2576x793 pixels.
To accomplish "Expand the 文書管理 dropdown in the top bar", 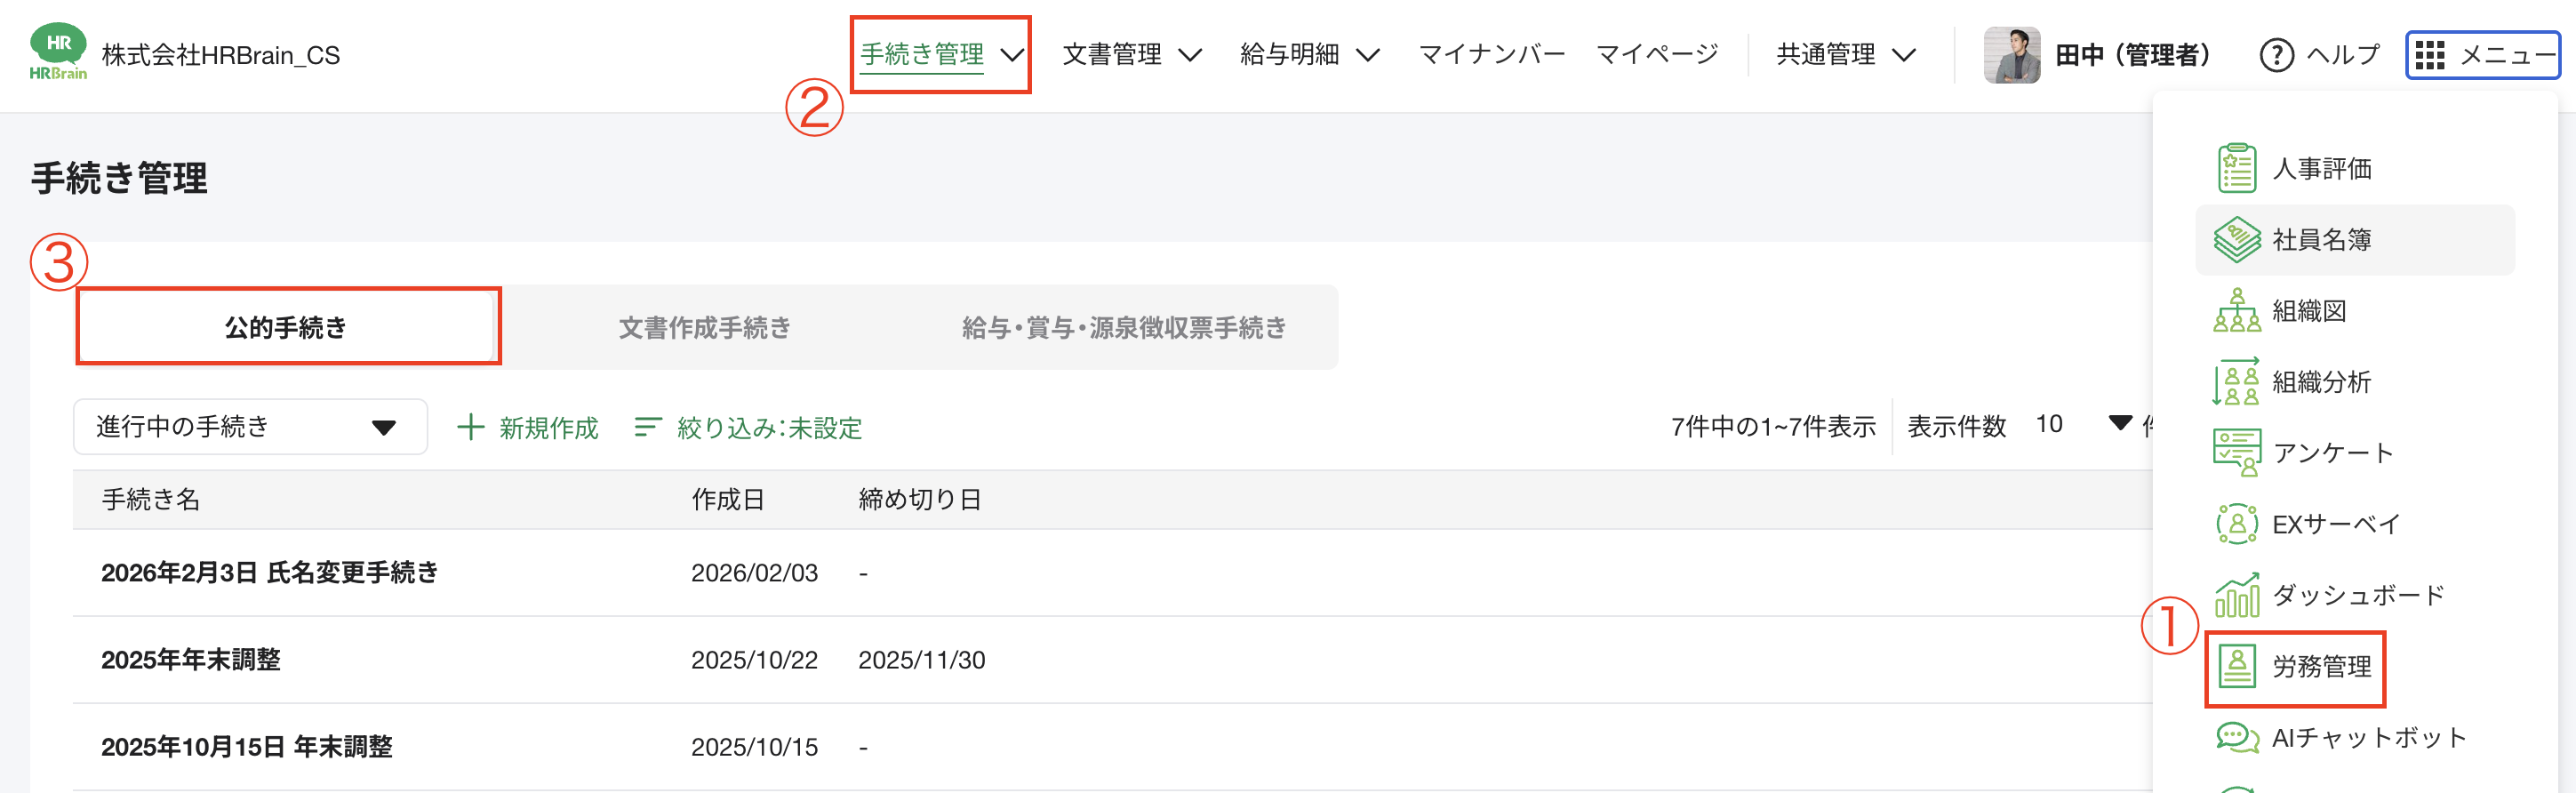I will point(1135,54).
